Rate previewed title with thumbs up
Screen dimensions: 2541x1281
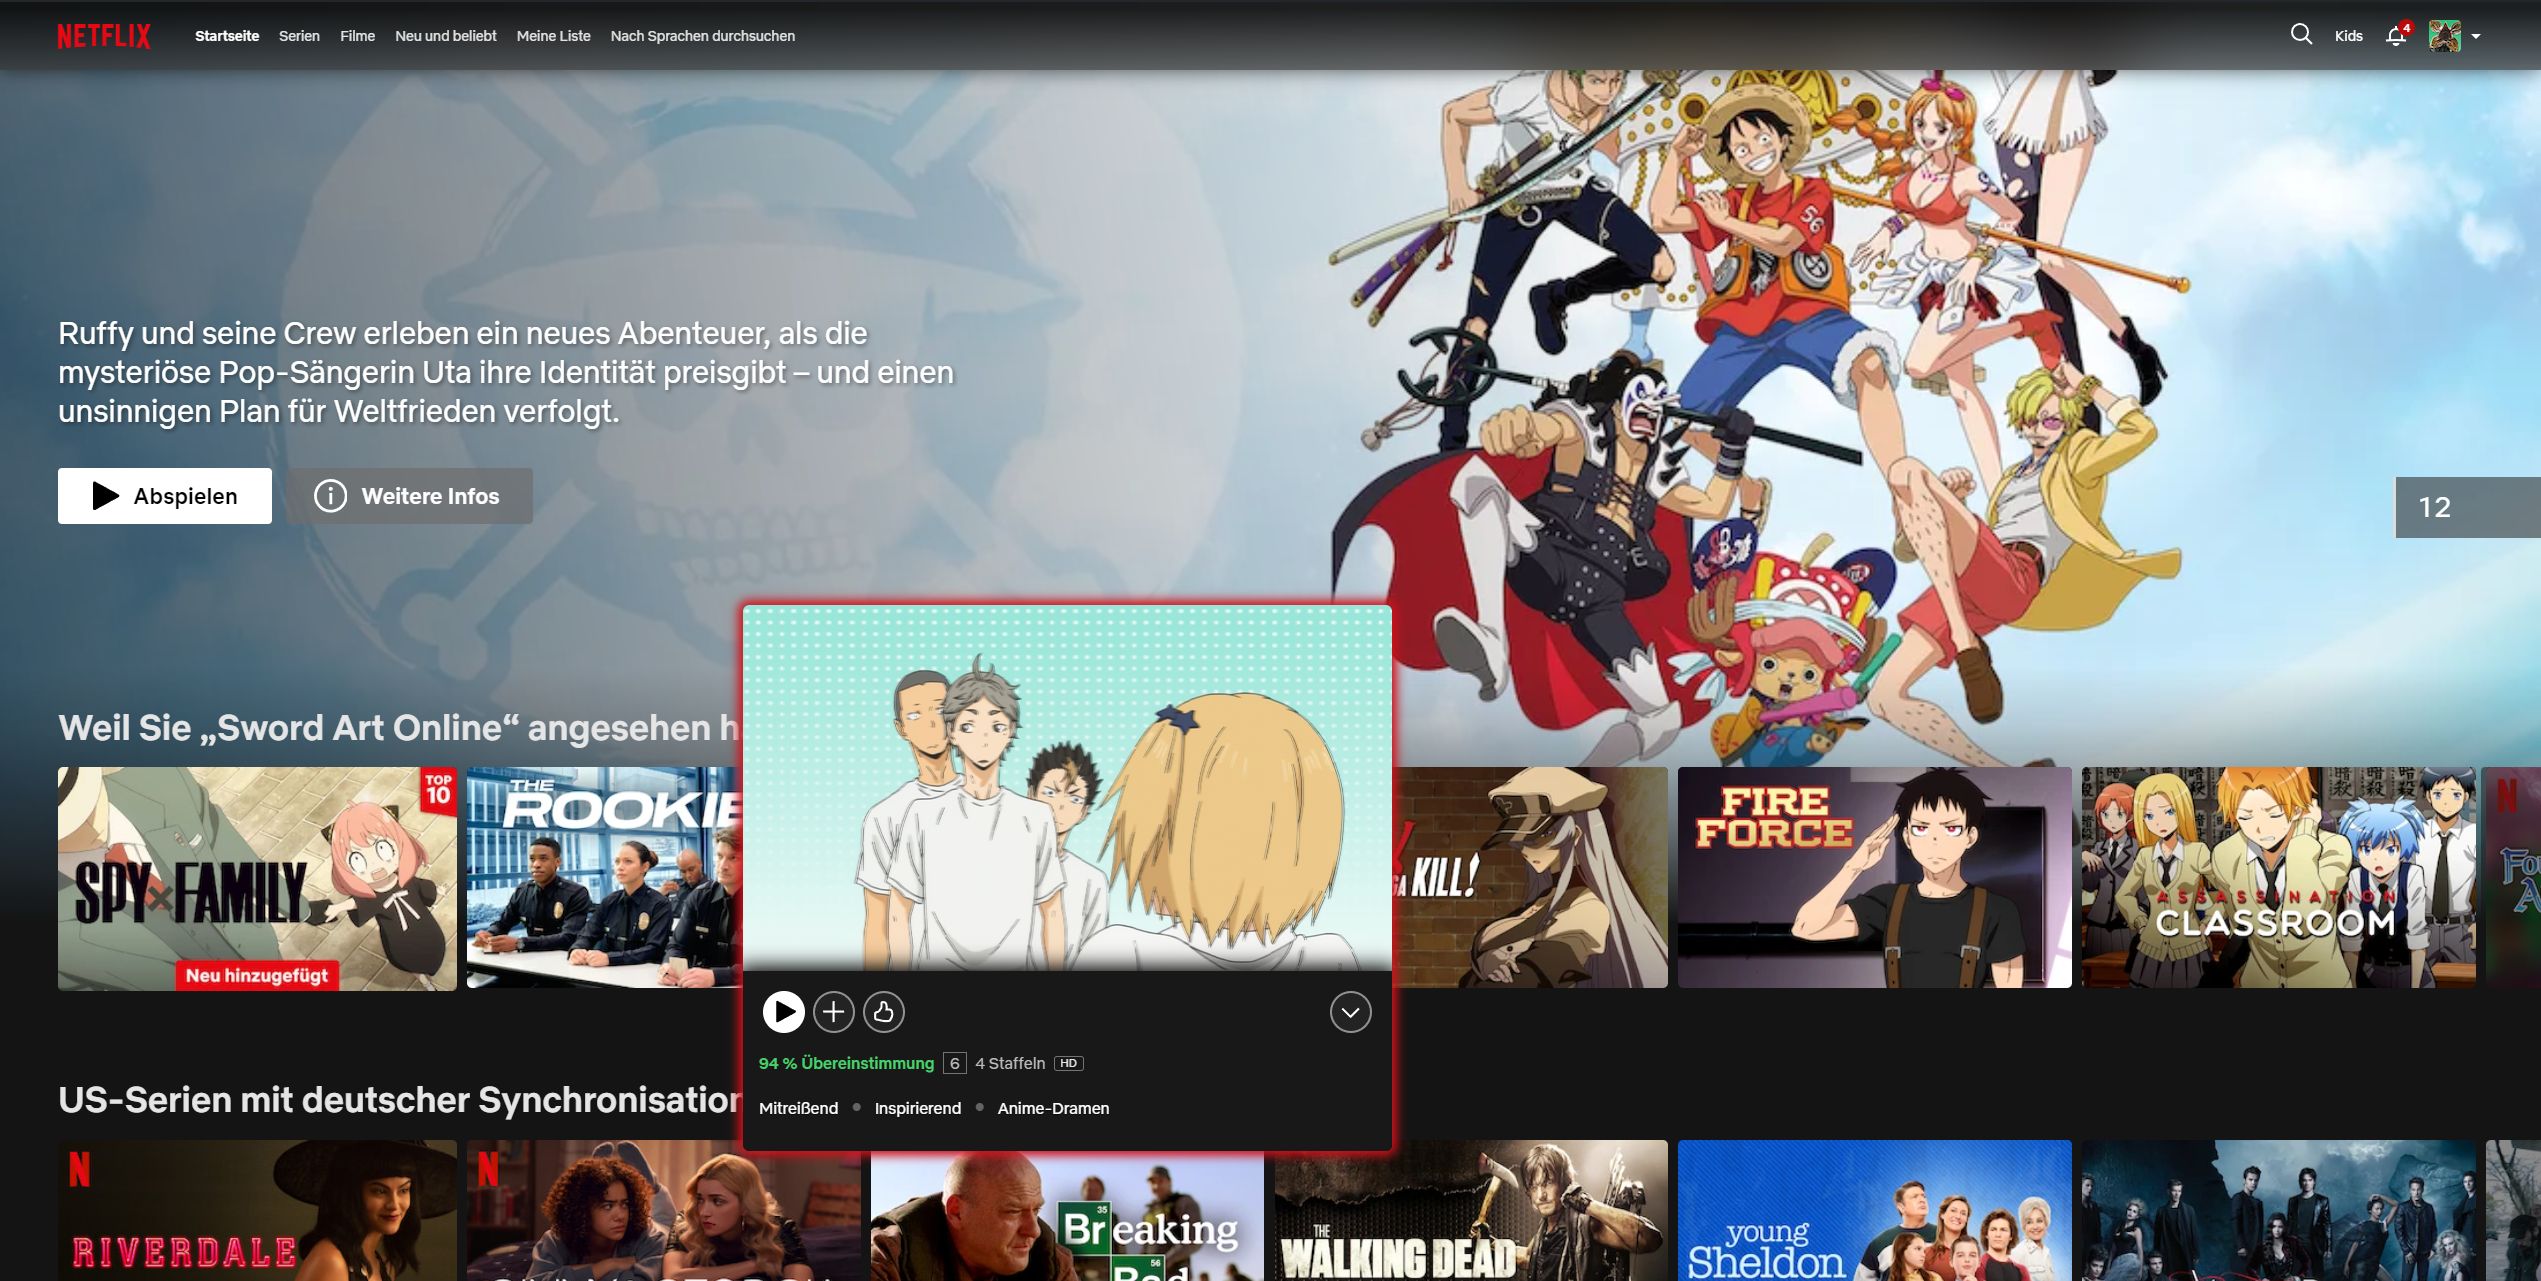coord(883,1012)
